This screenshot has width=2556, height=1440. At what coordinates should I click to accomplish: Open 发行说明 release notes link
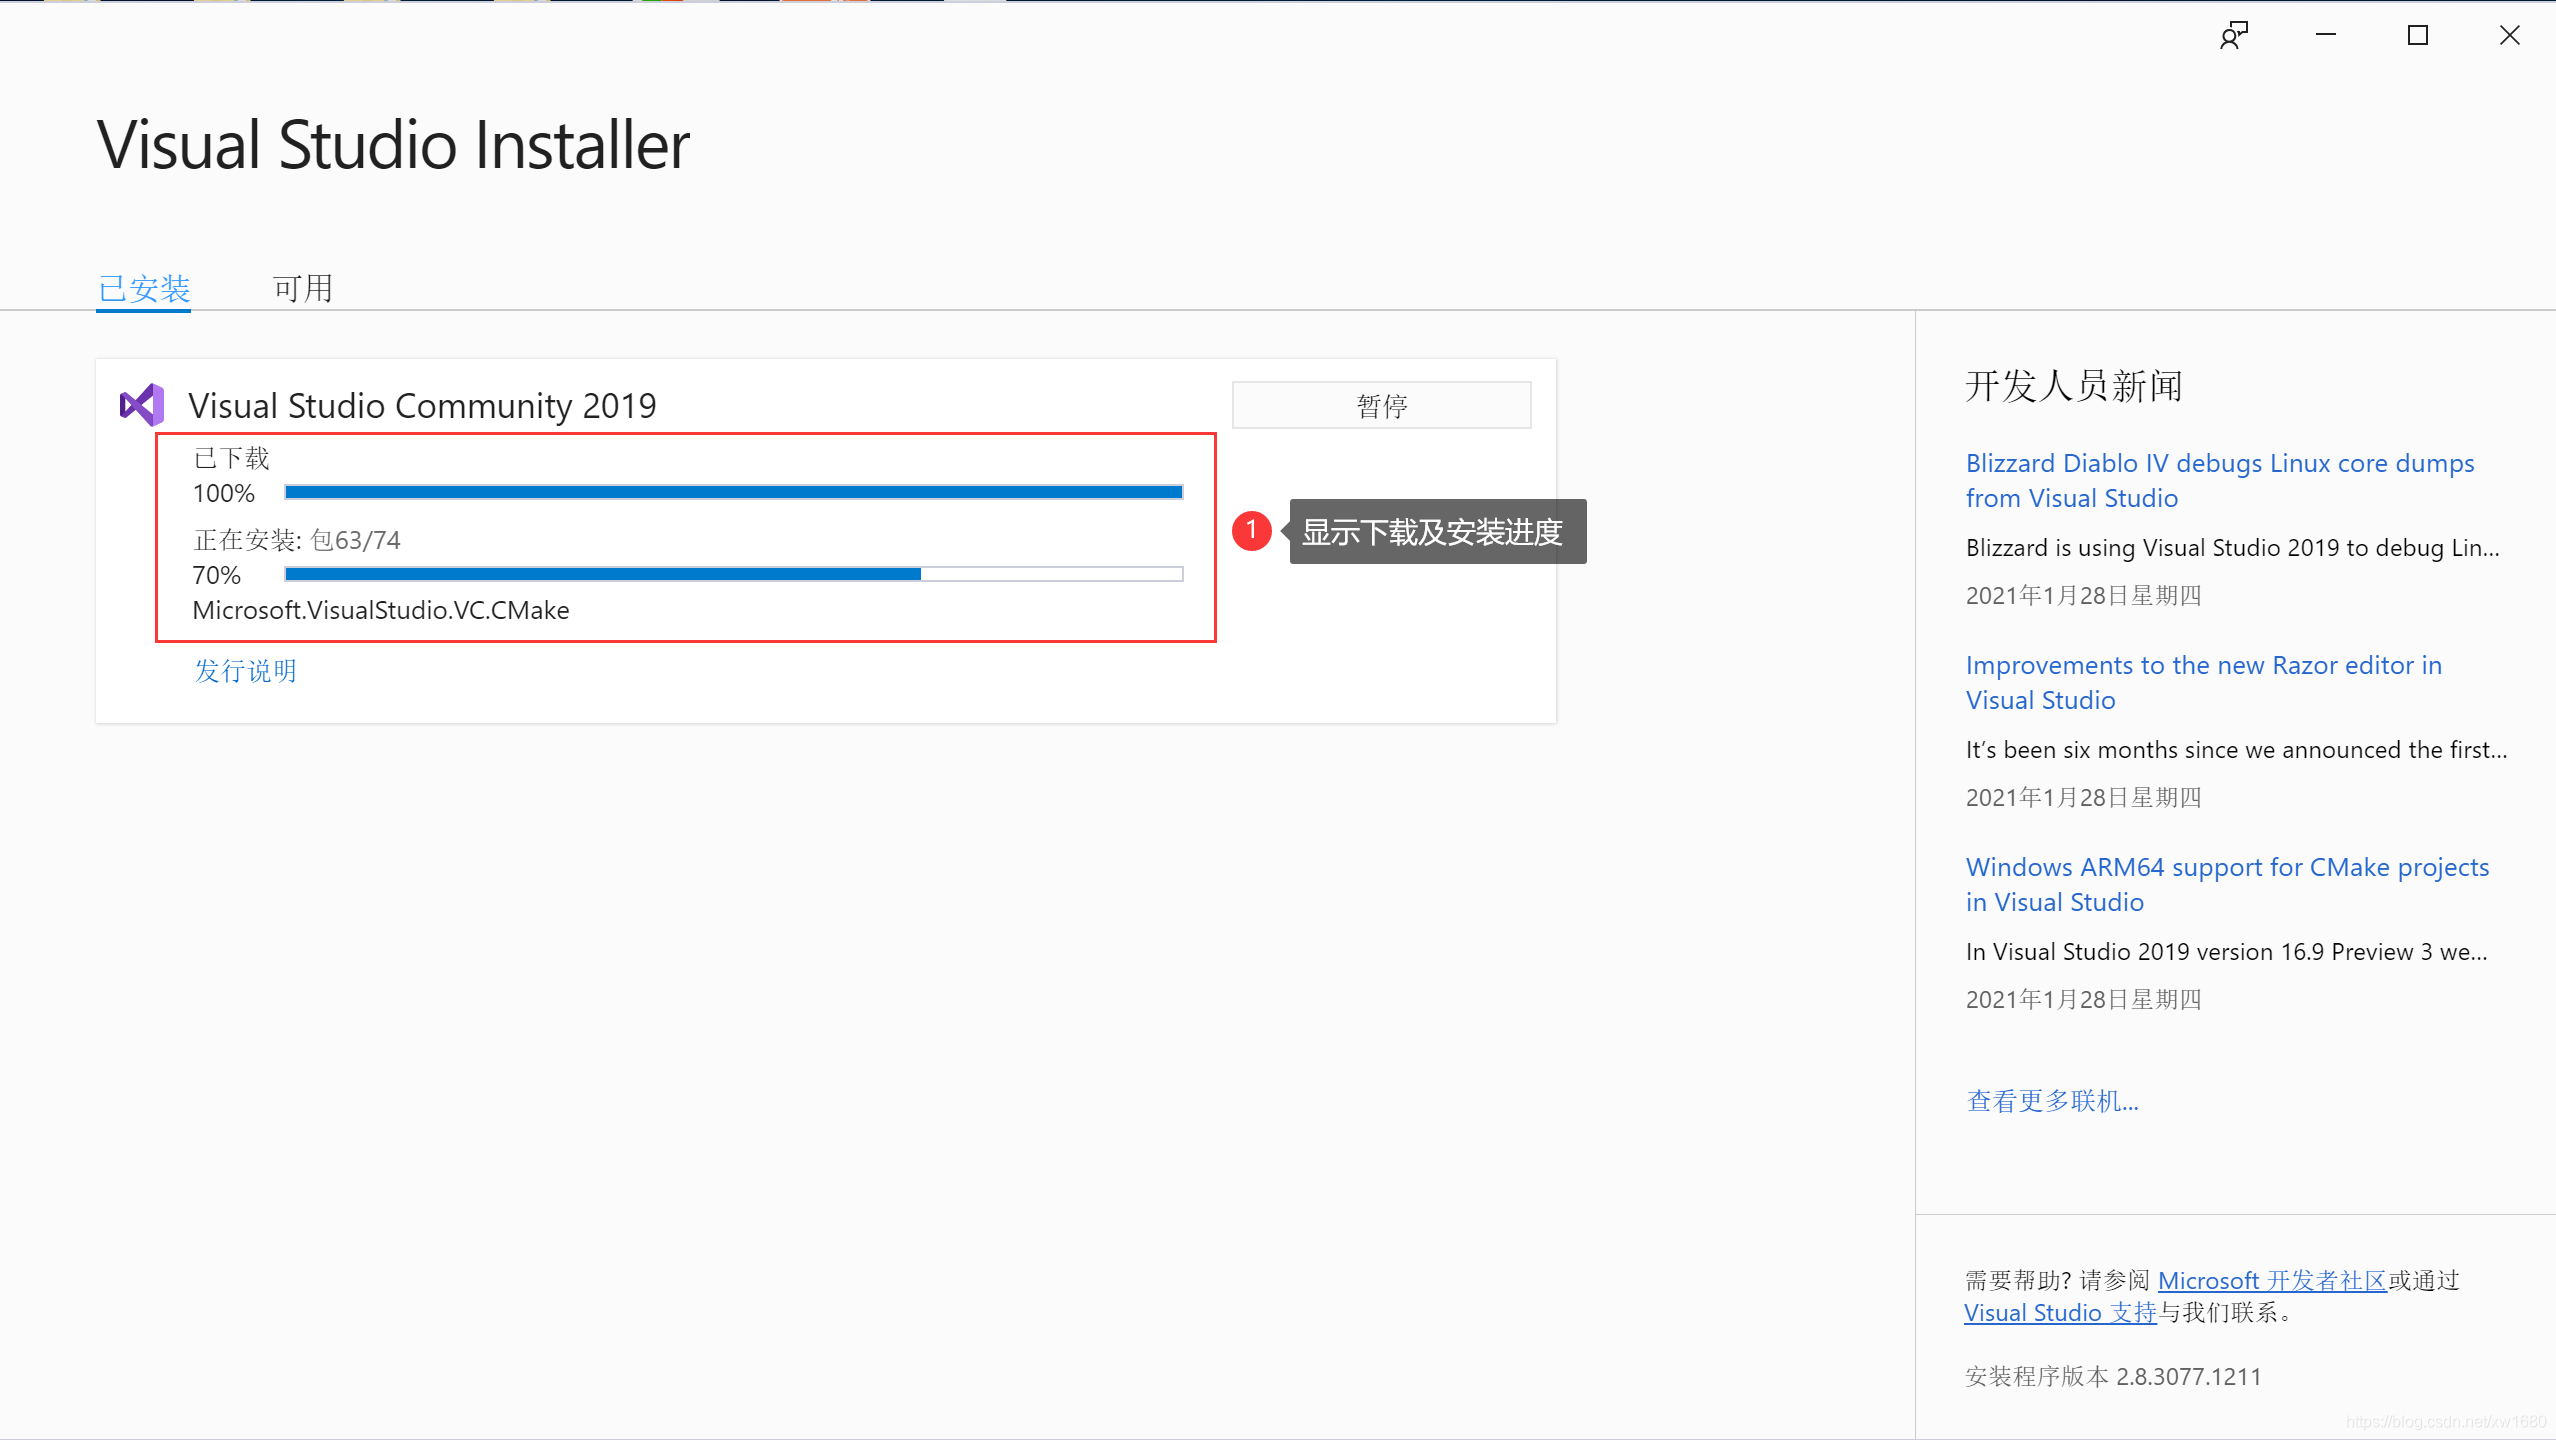point(246,671)
